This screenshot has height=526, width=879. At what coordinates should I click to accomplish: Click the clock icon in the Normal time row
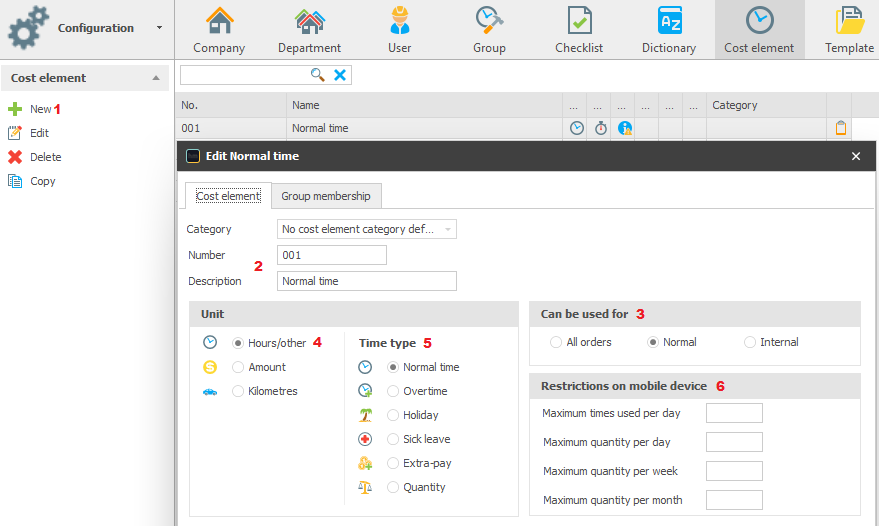[577, 128]
